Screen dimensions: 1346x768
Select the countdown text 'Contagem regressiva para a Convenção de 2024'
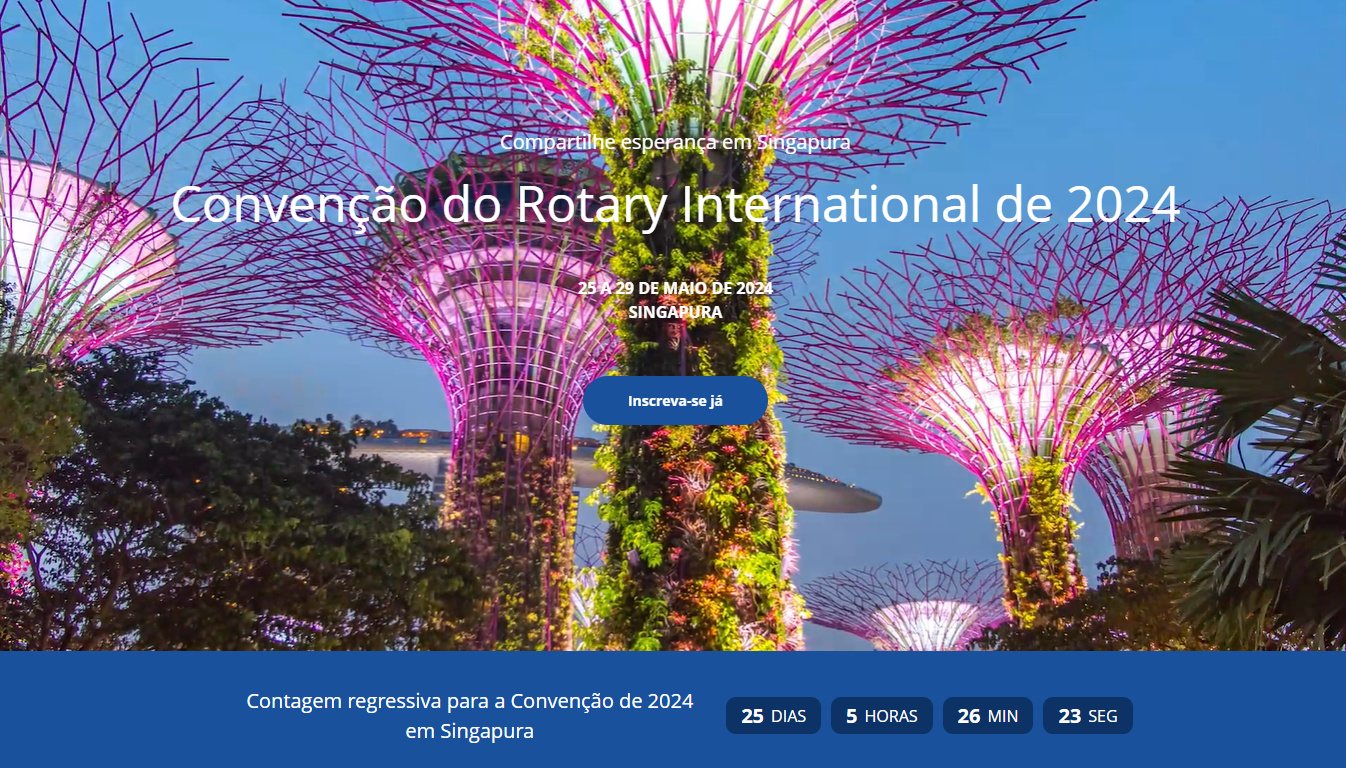(x=470, y=701)
